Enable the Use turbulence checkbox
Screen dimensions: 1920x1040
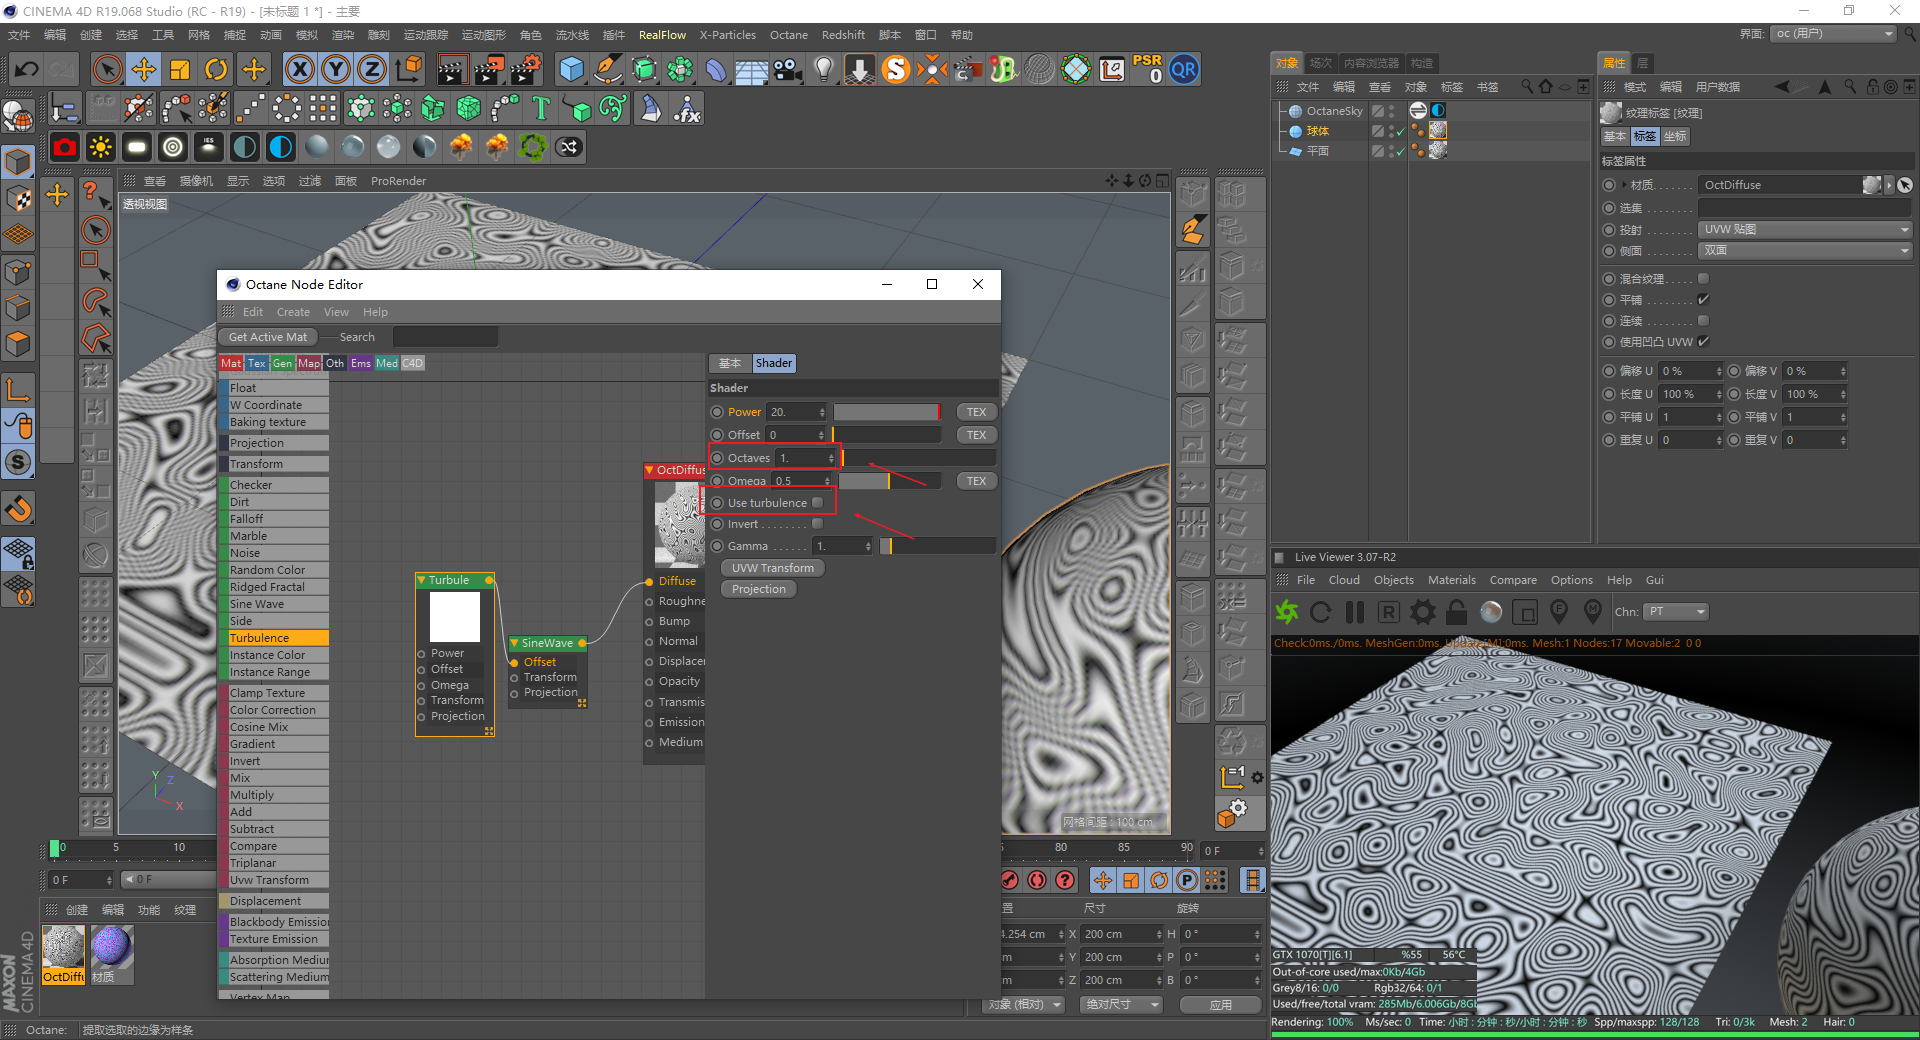tap(817, 503)
